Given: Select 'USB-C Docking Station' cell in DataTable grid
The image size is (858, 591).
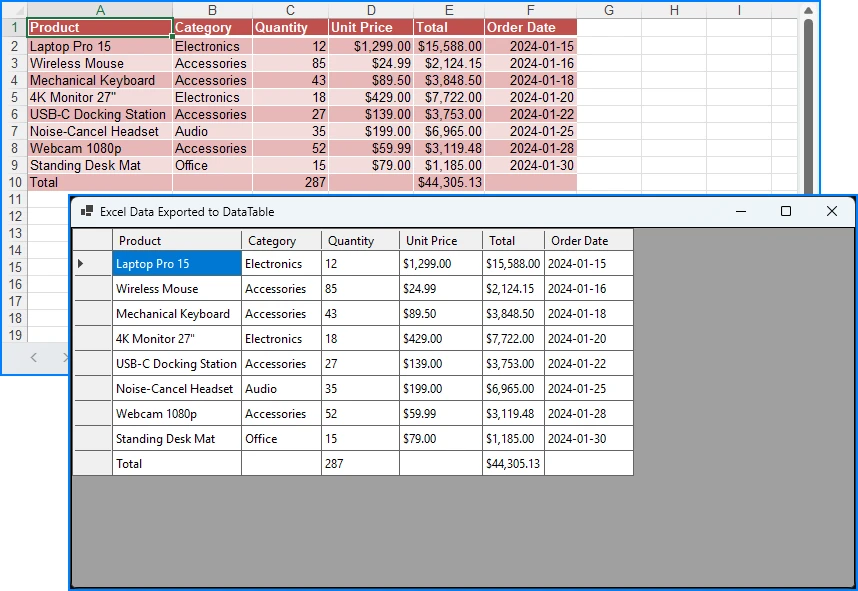Looking at the screenshot, I should [x=177, y=364].
